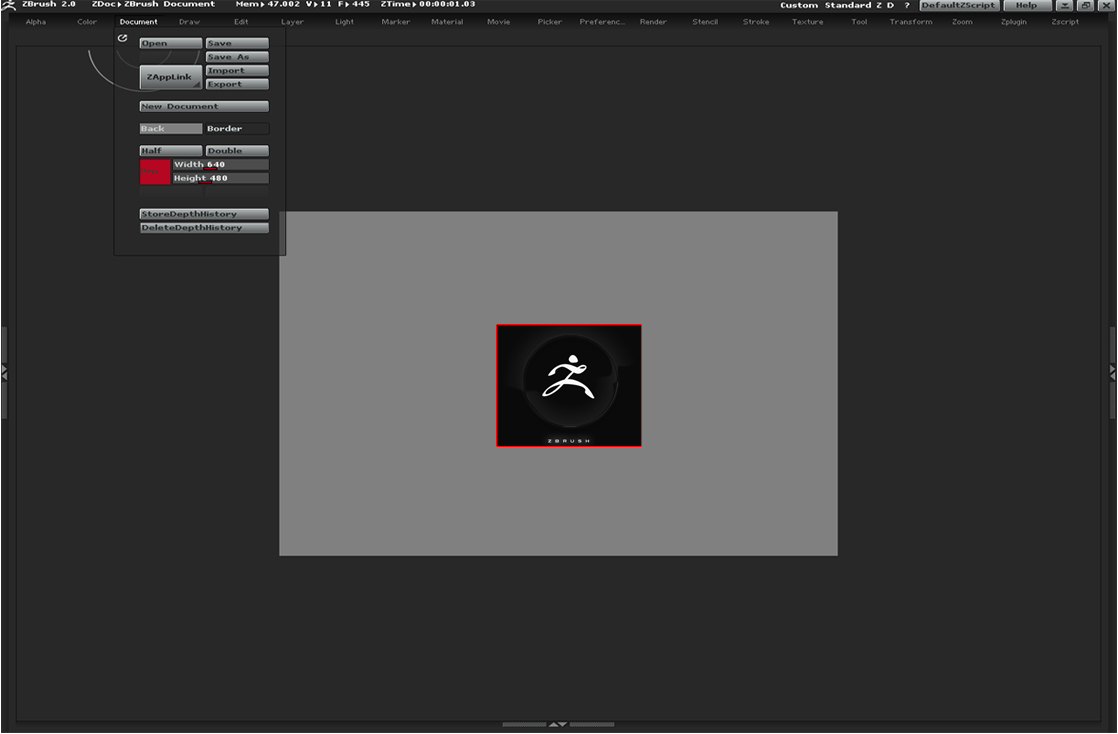Click the Z option in title bar
The image size is (1118, 734).
click(879, 5)
